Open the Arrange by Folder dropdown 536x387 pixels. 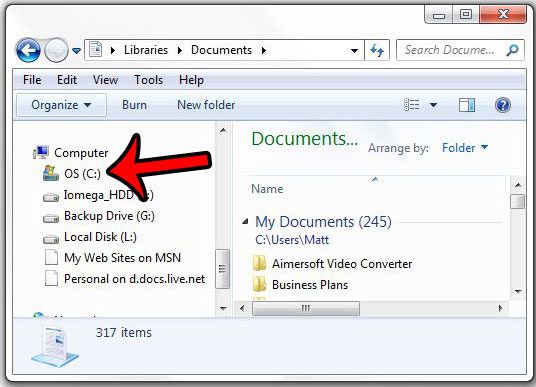point(465,148)
